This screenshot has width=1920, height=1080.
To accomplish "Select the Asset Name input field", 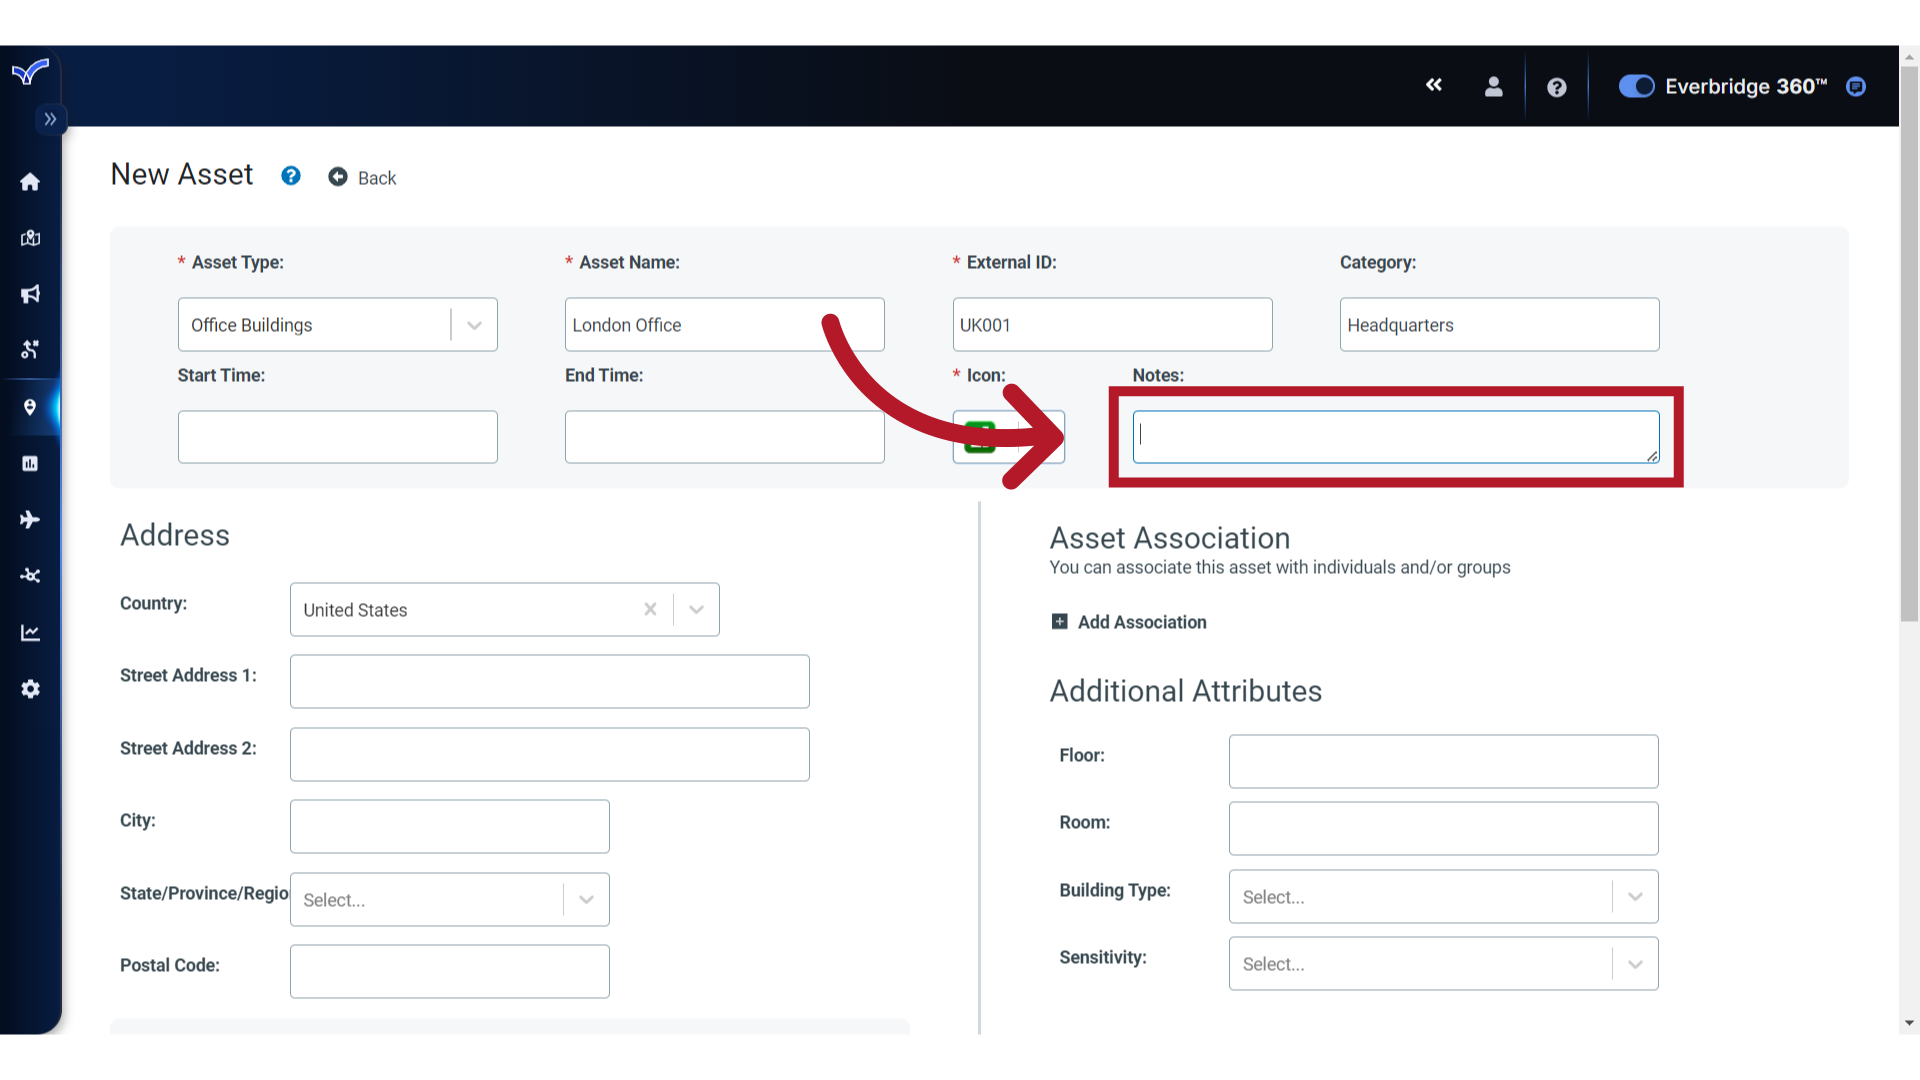I will coord(724,324).
